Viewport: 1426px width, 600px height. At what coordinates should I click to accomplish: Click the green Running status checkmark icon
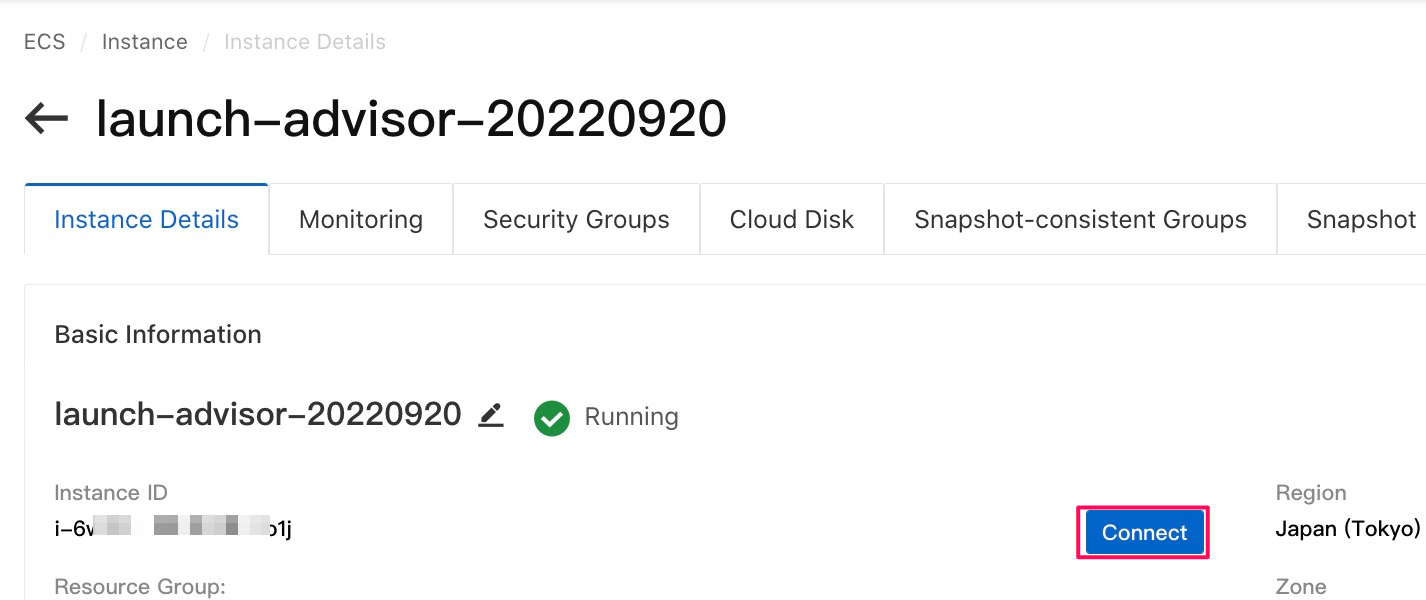coord(552,417)
